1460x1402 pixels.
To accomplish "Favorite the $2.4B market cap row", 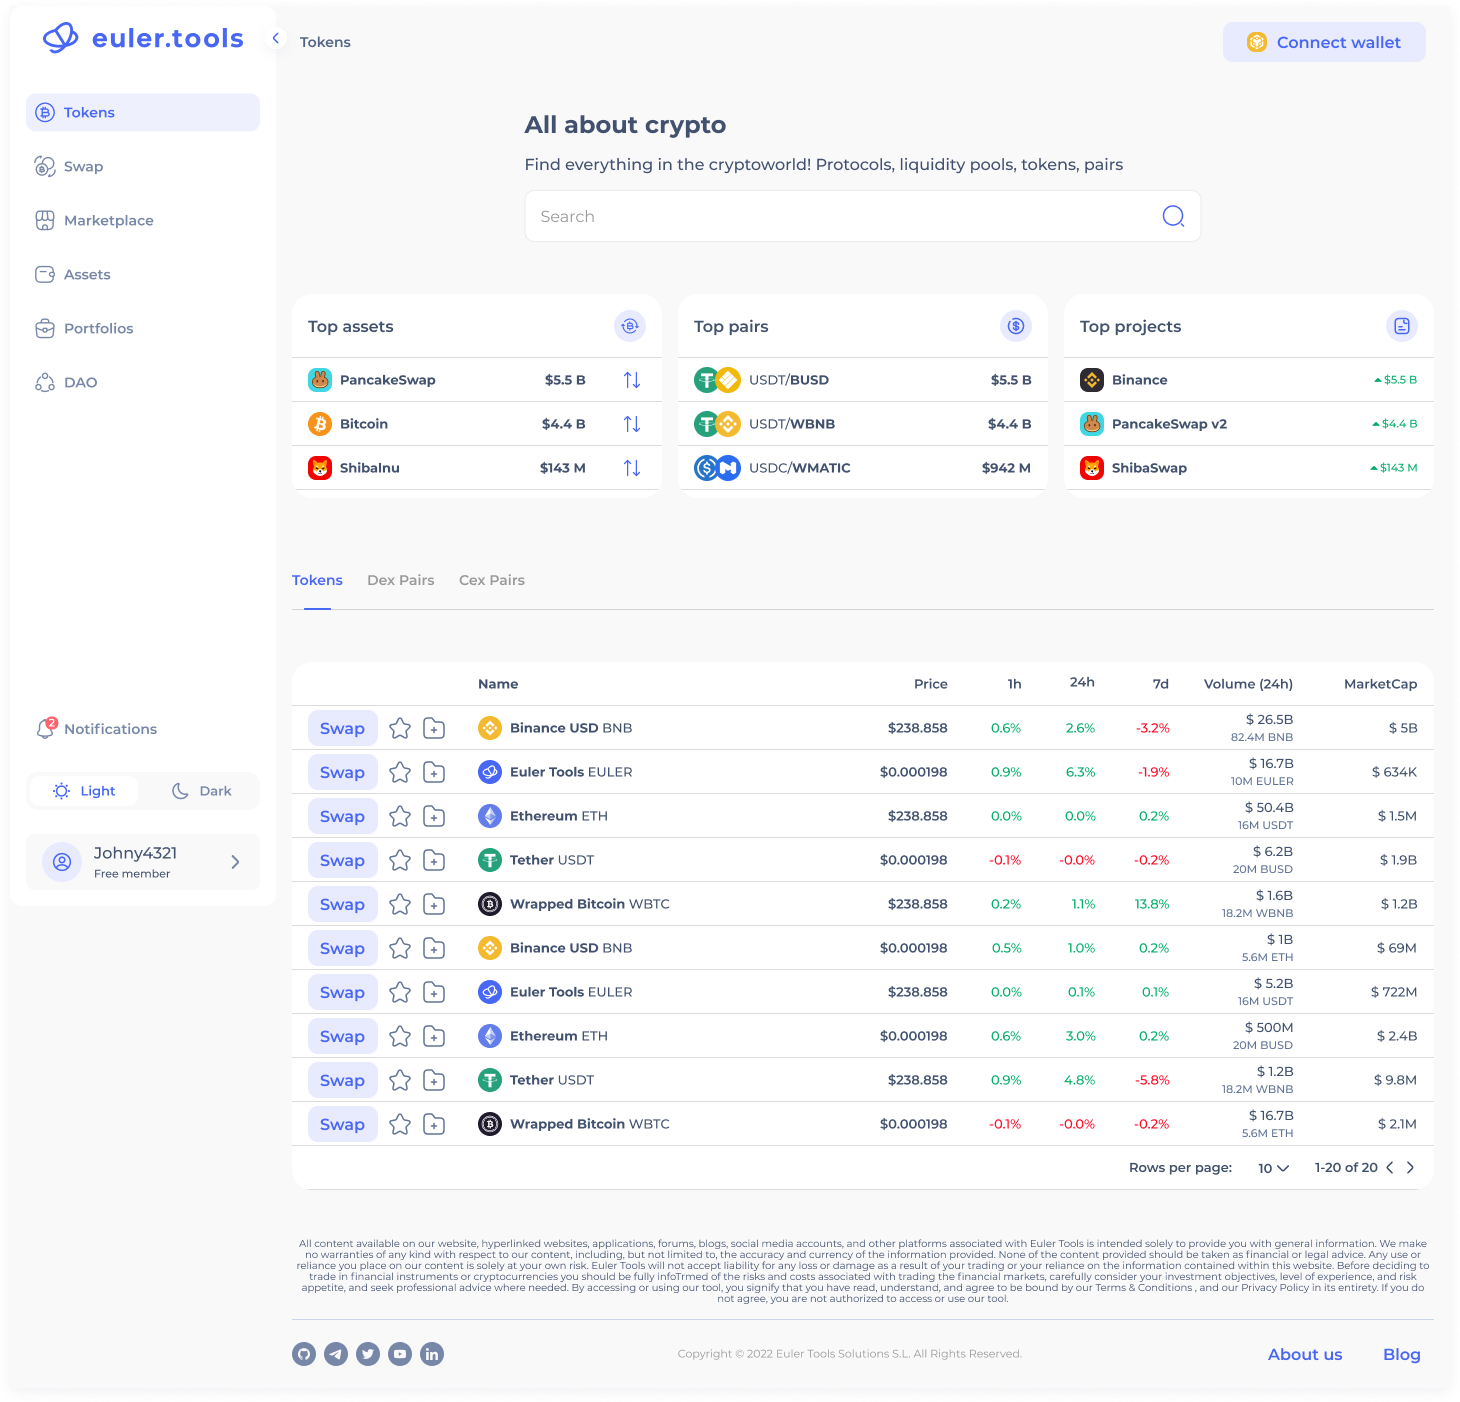I will [x=400, y=1036].
